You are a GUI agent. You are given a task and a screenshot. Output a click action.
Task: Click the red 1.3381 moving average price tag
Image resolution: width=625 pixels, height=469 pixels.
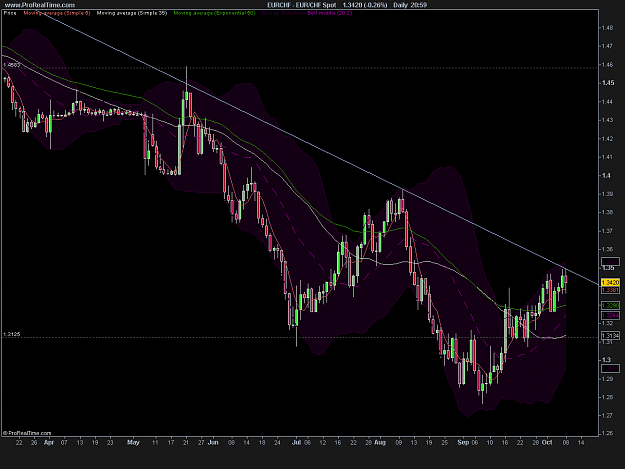tap(610, 290)
